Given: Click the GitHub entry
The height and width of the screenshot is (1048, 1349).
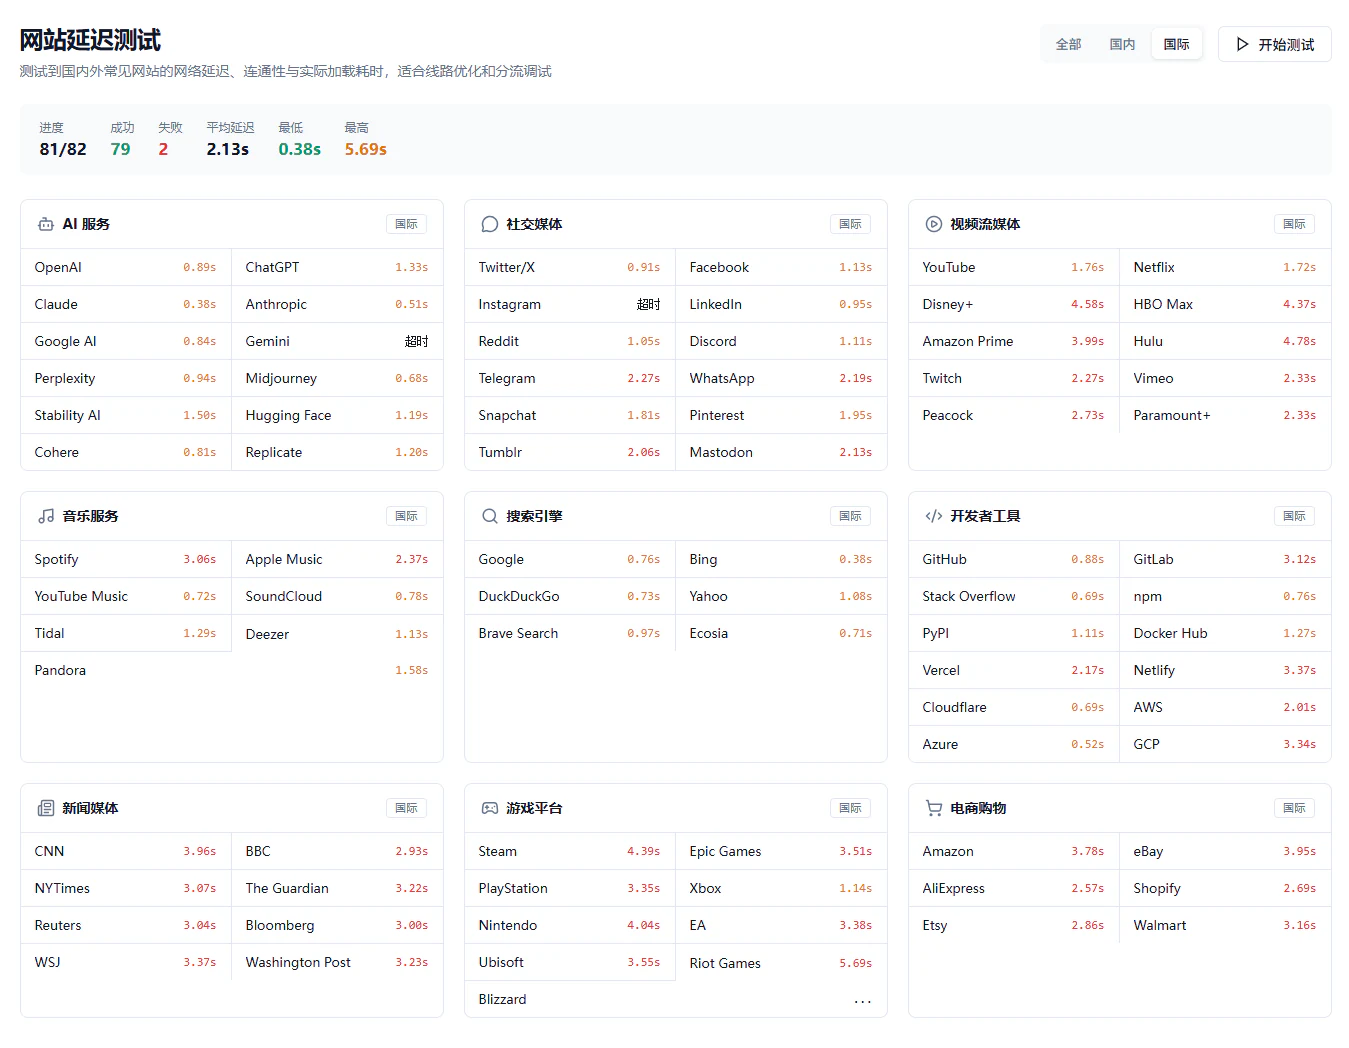Looking at the screenshot, I should pyautogui.click(x=1014, y=559).
